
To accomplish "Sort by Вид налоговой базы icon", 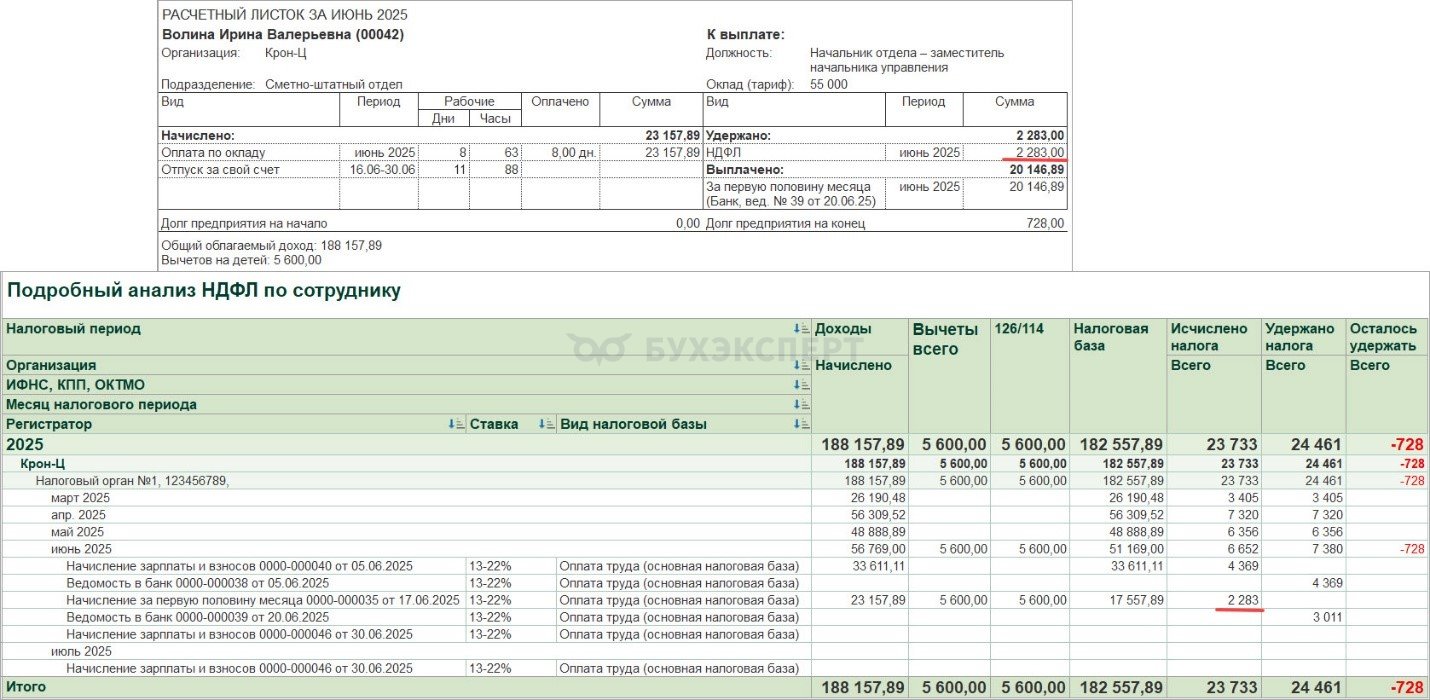I will click(x=802, y=424).
